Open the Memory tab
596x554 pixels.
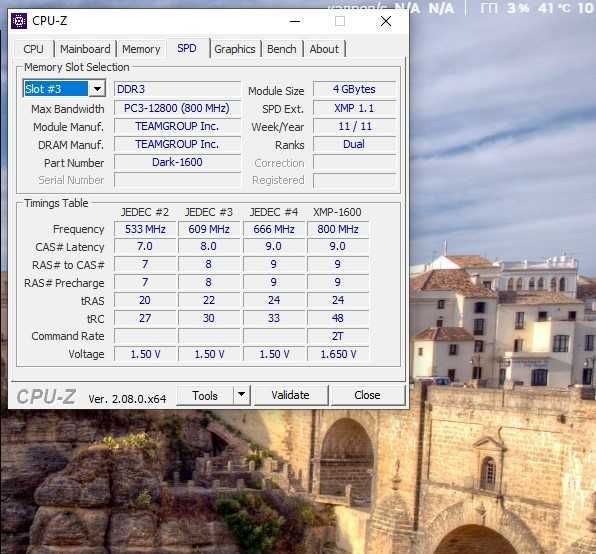[x=141, y=49]
